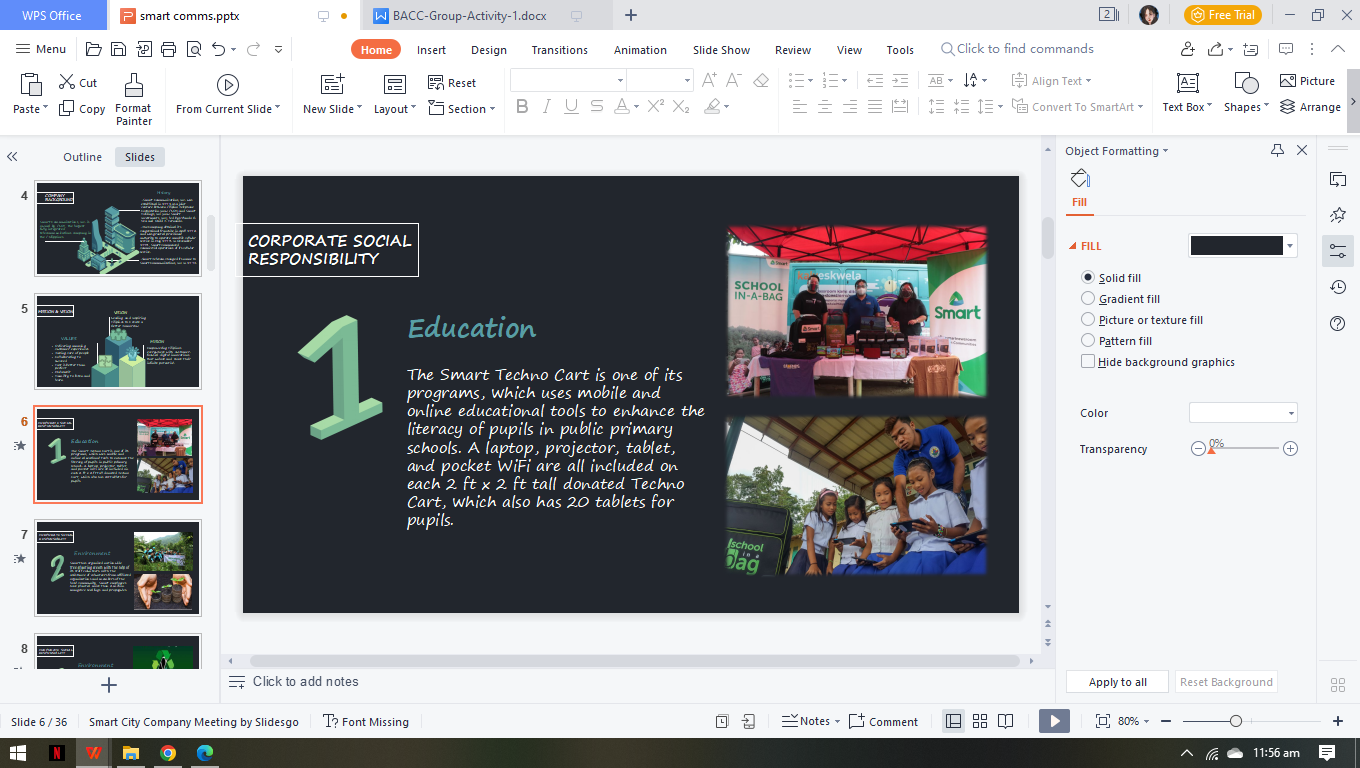1360x768 pixels.
Task: Click the Share icon in top right
Action: pyautogui.click(x=1215, y=49)
